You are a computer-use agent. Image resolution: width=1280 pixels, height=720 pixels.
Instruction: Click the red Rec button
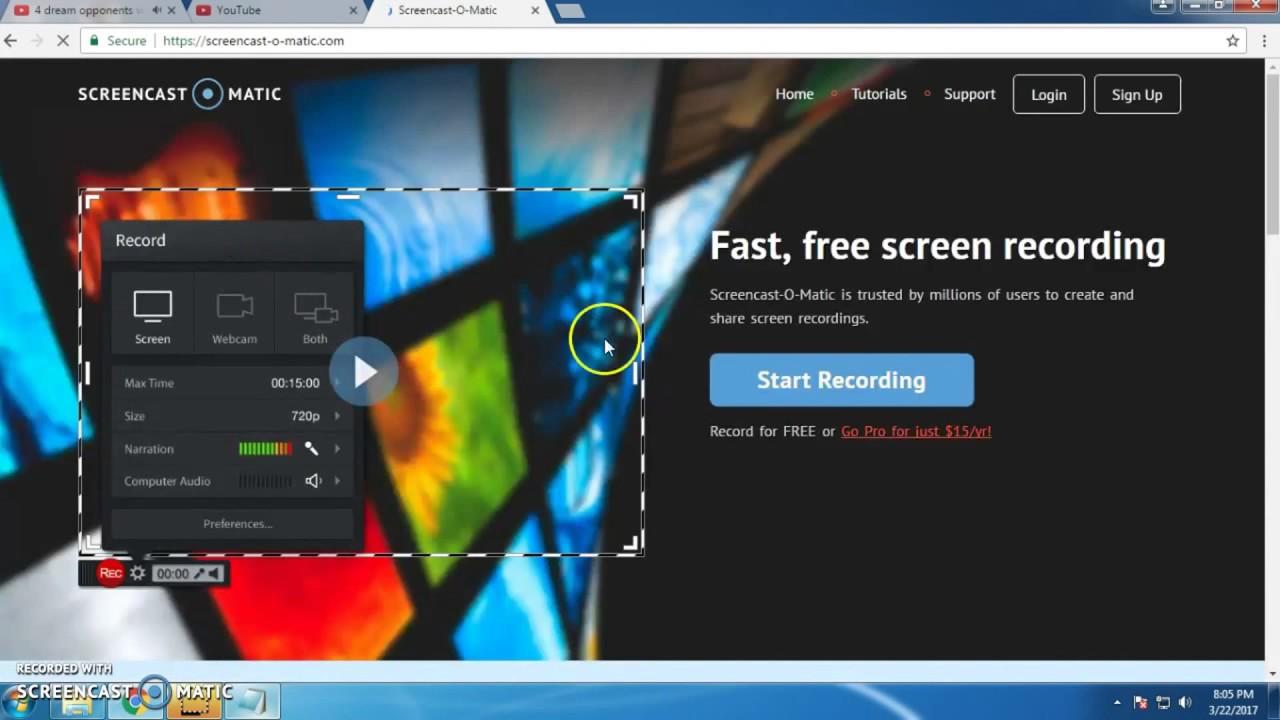point(110,573)
